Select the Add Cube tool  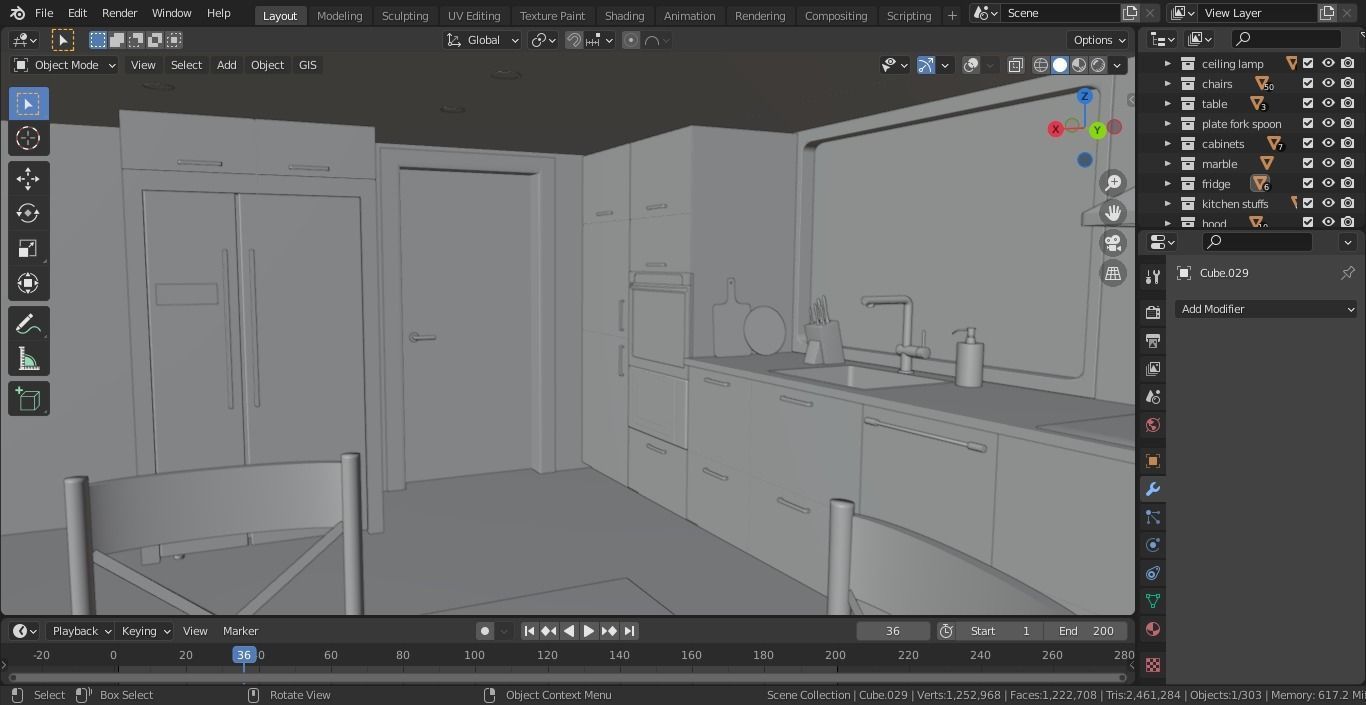(x=28, y=400)
